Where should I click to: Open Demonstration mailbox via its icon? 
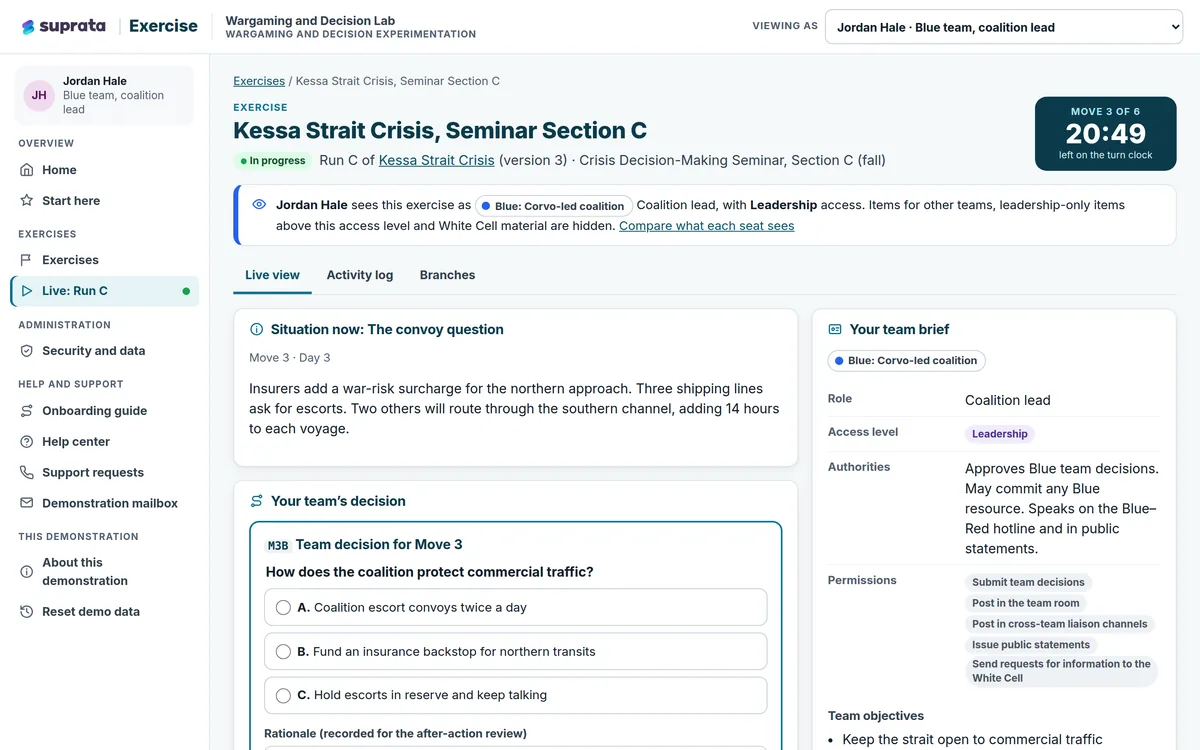pyautogui.click(x=27, y=504)
